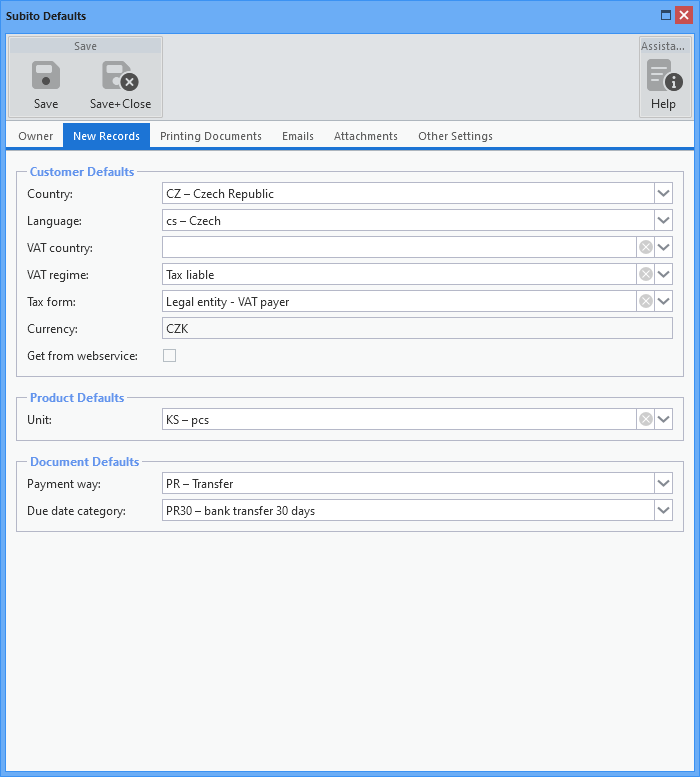Click into the Currency field showing CZK
Screen dimensions: 700x777
pos(417,329)
